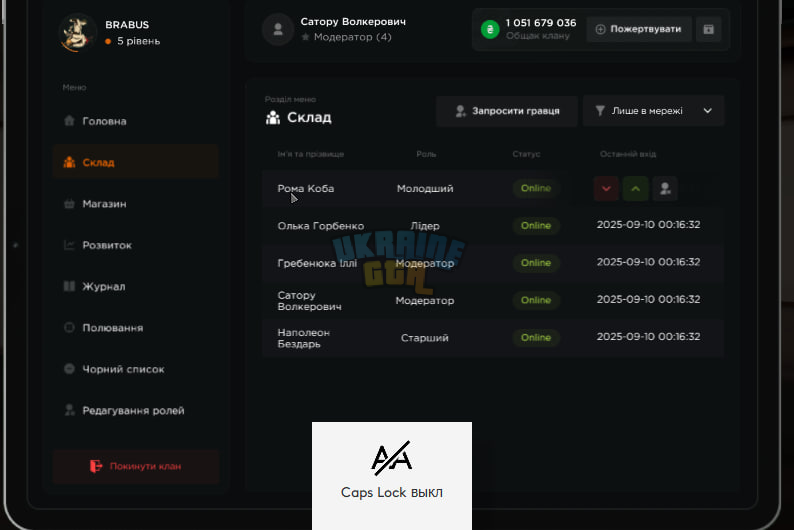Select Сатору Волкерович in the members table
Viewport: 794px width, 530px height.
[309, 301]
